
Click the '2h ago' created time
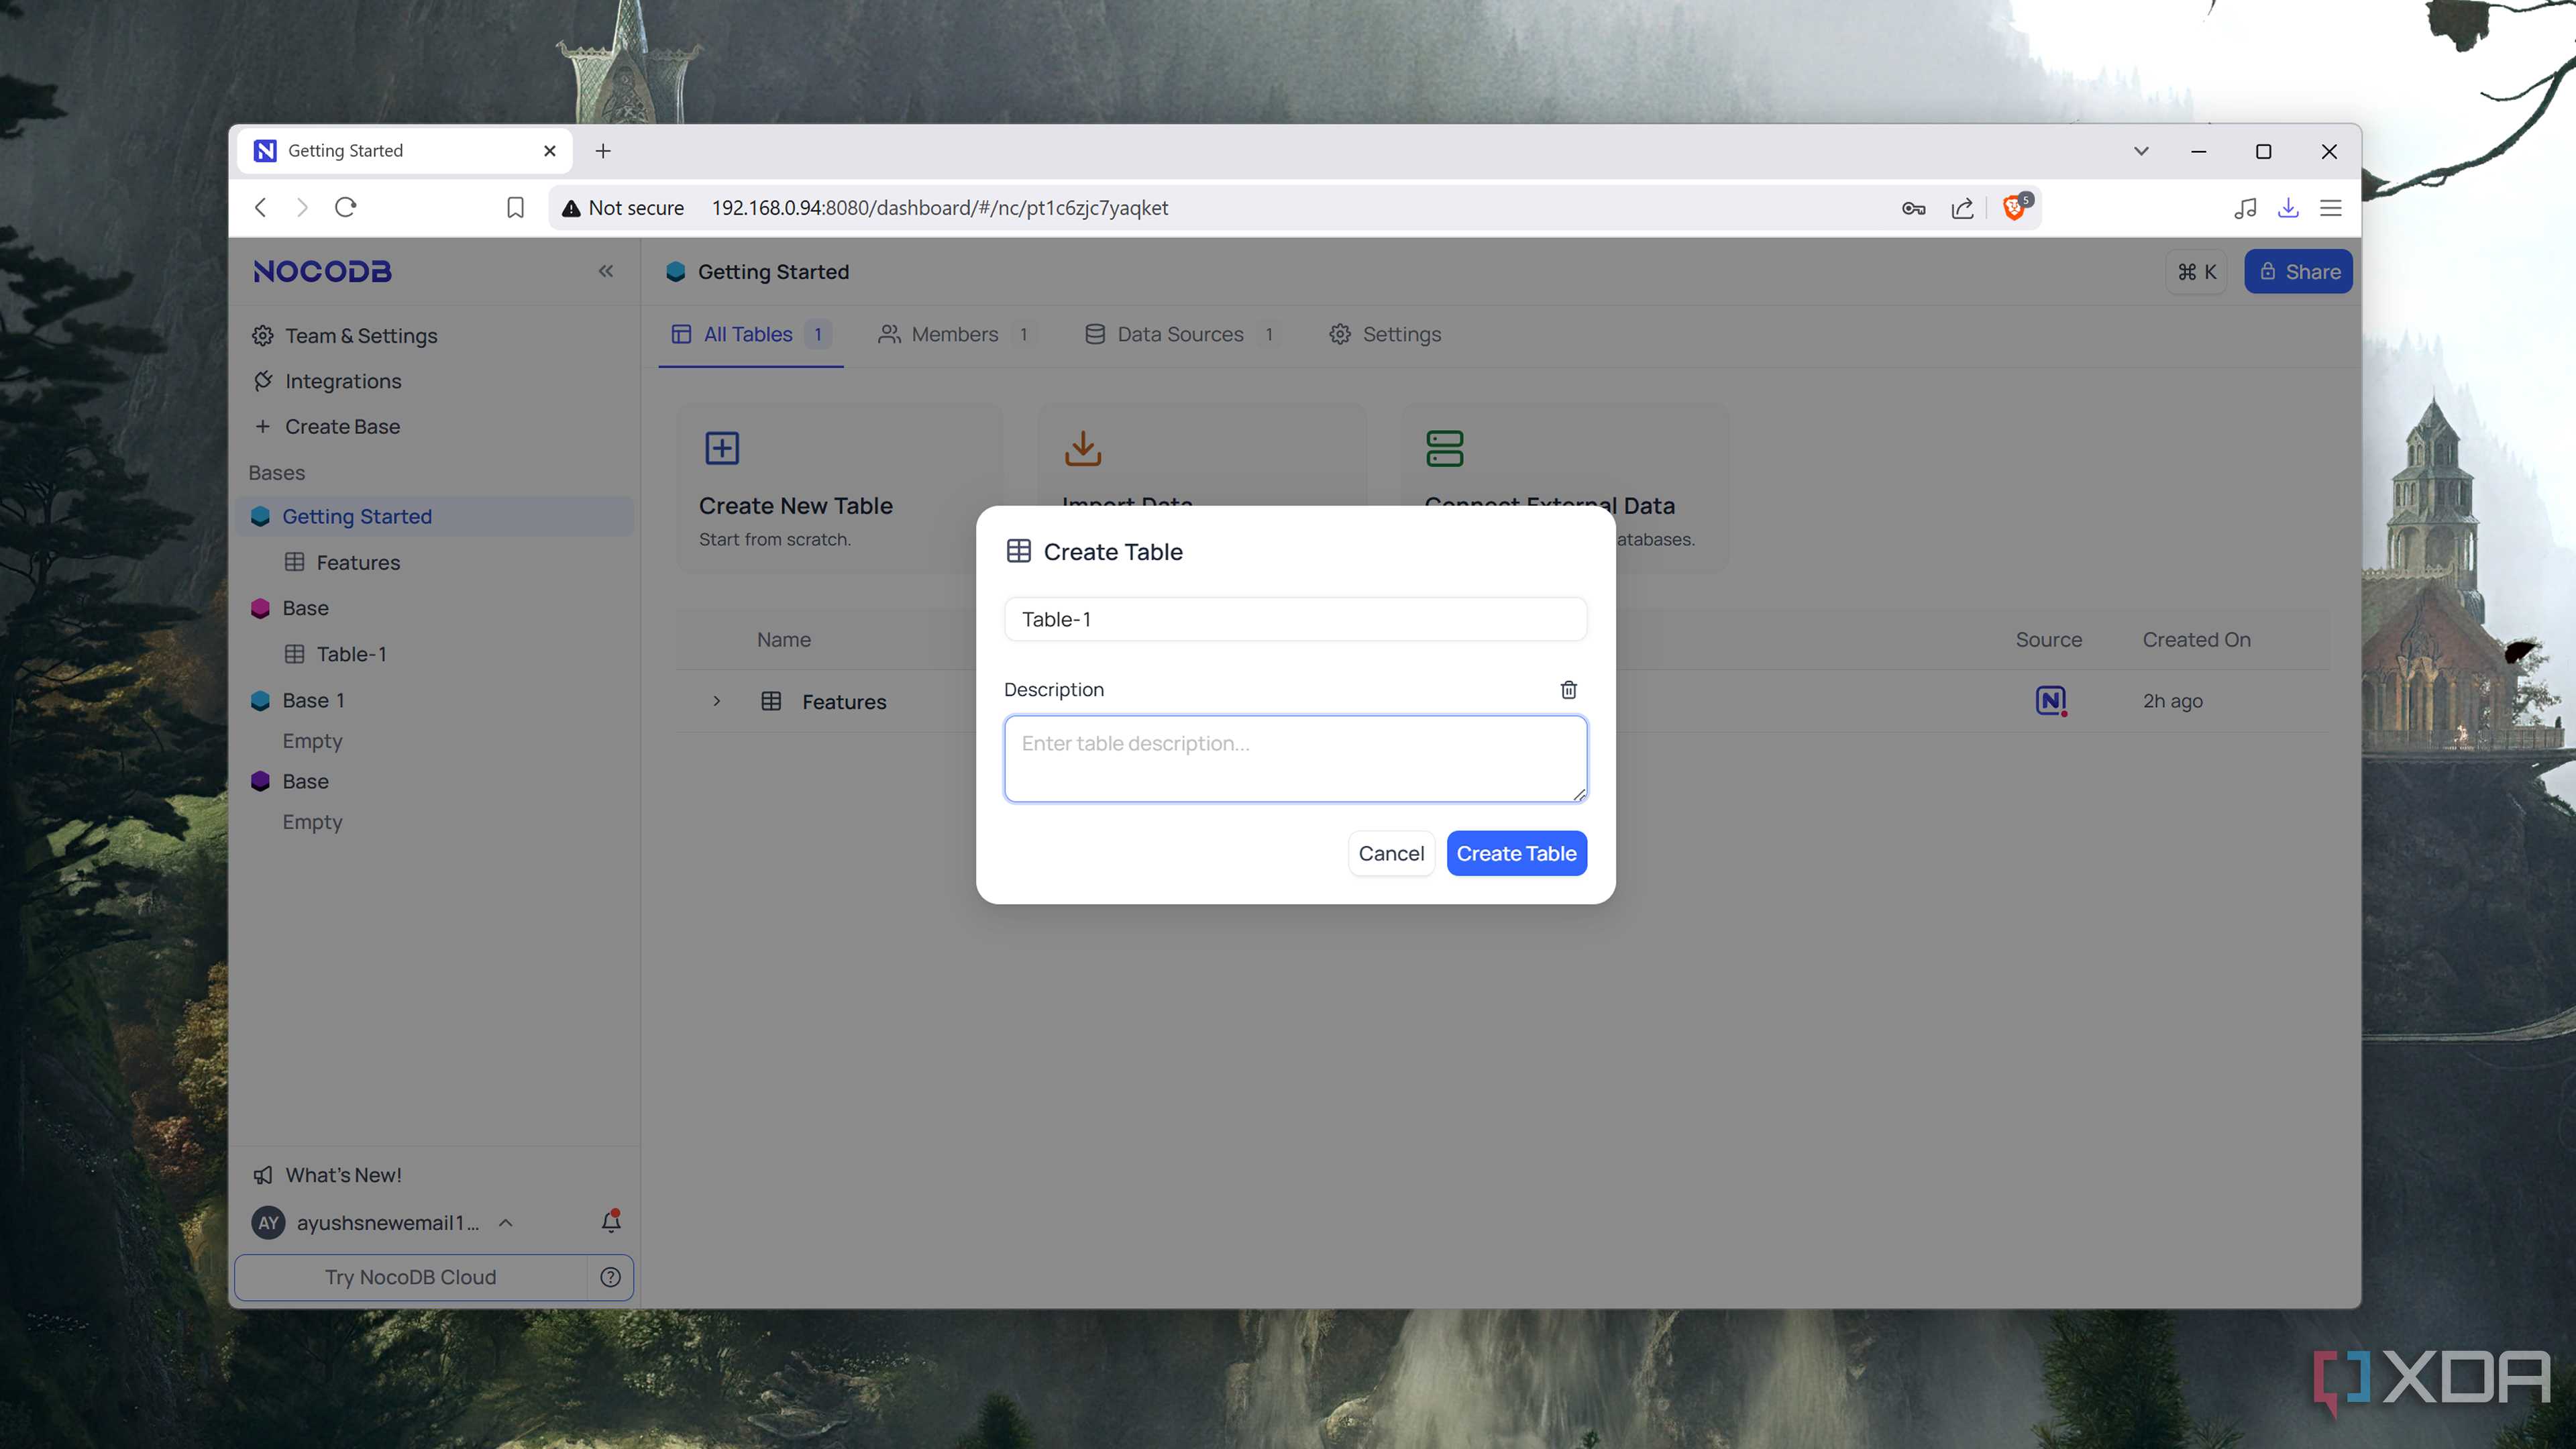pyautogui.click(x=2172, y=701)
